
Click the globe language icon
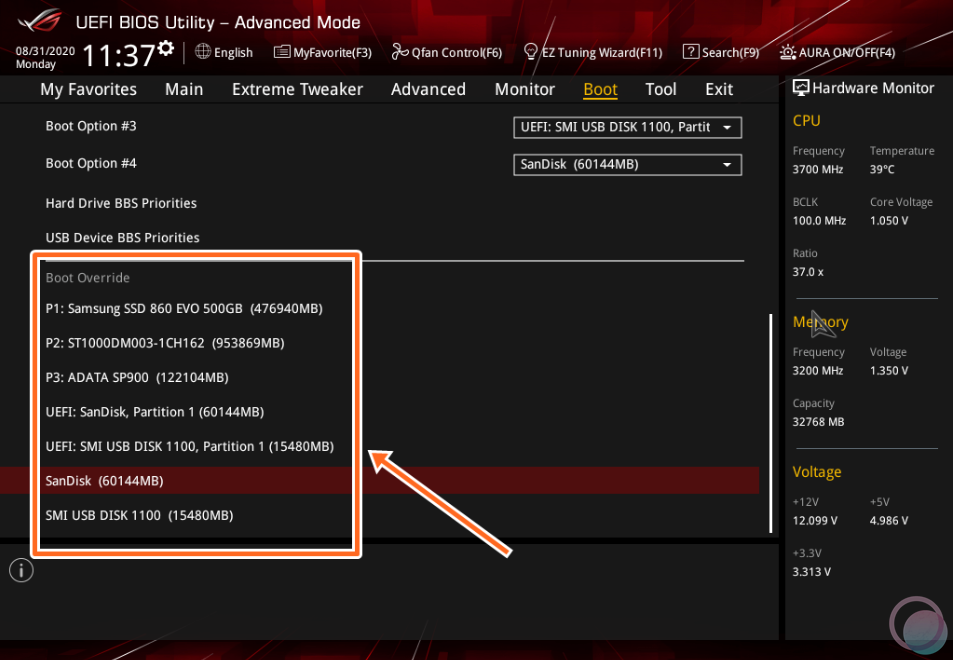pyautogui.click(x=203, y=52)
